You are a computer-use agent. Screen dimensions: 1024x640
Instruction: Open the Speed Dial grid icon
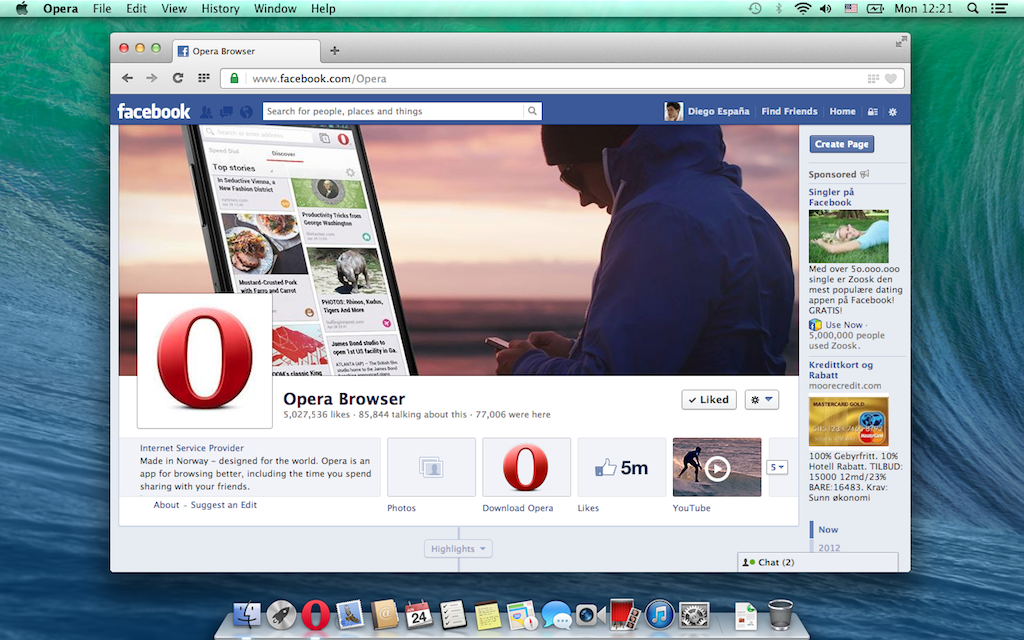point(204,78)
